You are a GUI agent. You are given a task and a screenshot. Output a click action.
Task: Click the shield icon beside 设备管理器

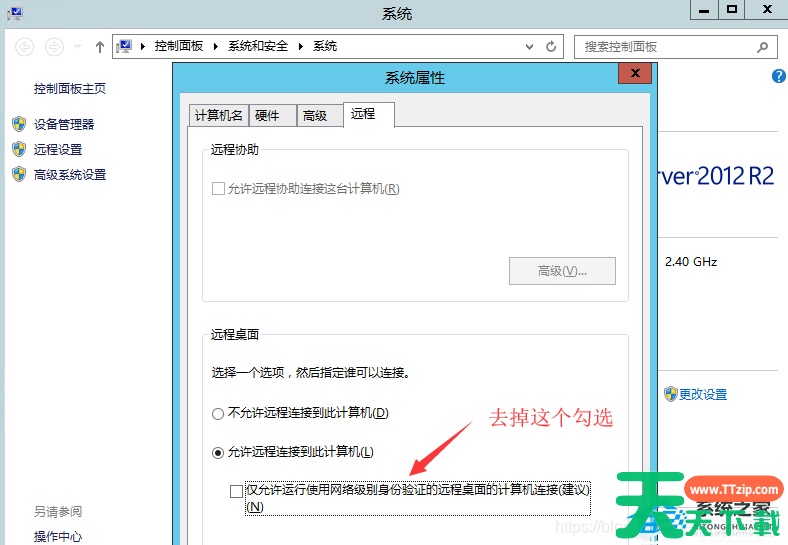coord(18,124)
